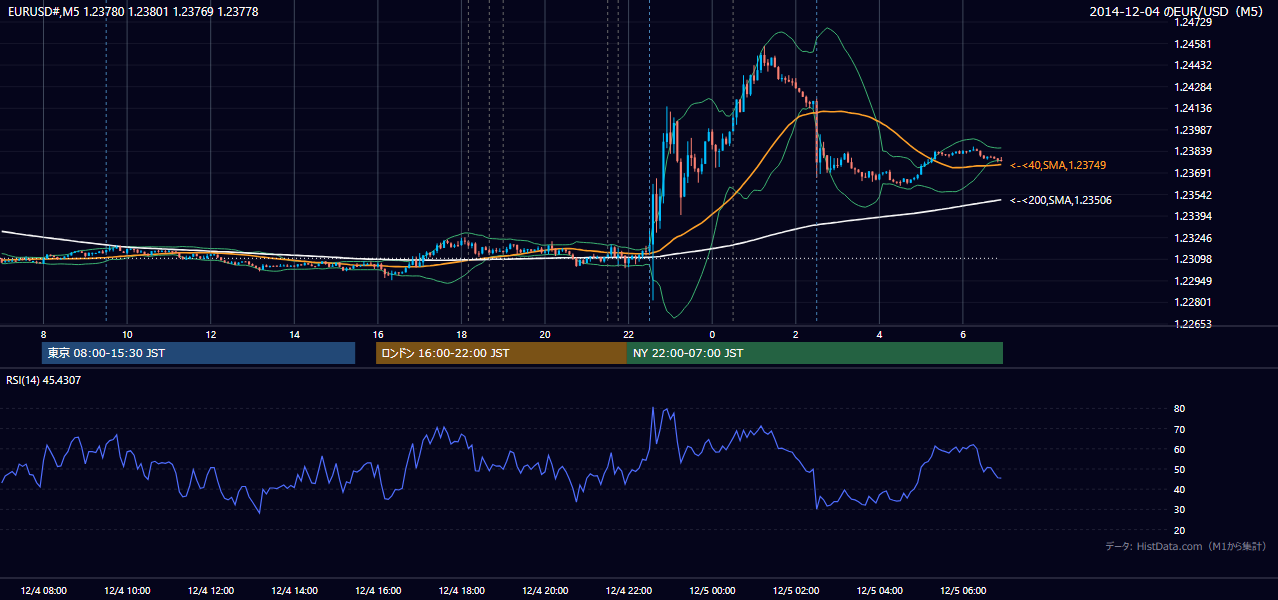
Task: Click price level 1.23691 on the axis
Action: tap(1194, 173)
